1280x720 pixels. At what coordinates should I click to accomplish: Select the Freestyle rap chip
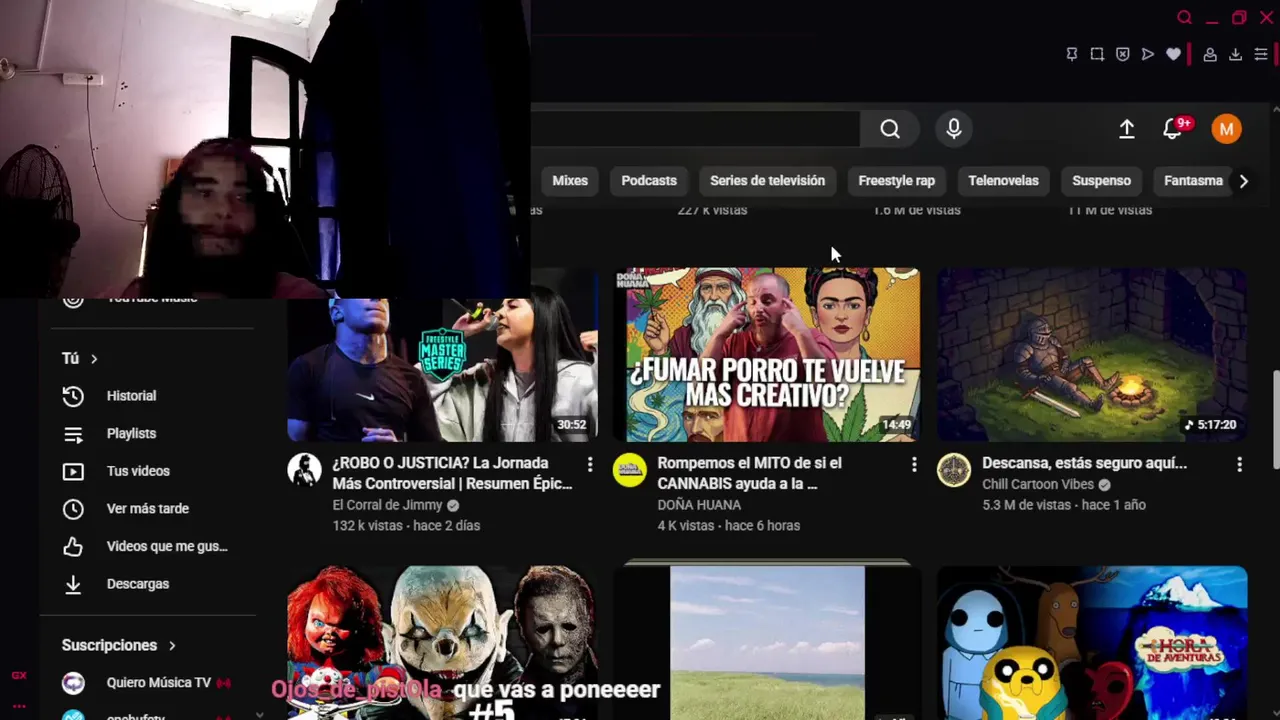[x=896, y=181]
